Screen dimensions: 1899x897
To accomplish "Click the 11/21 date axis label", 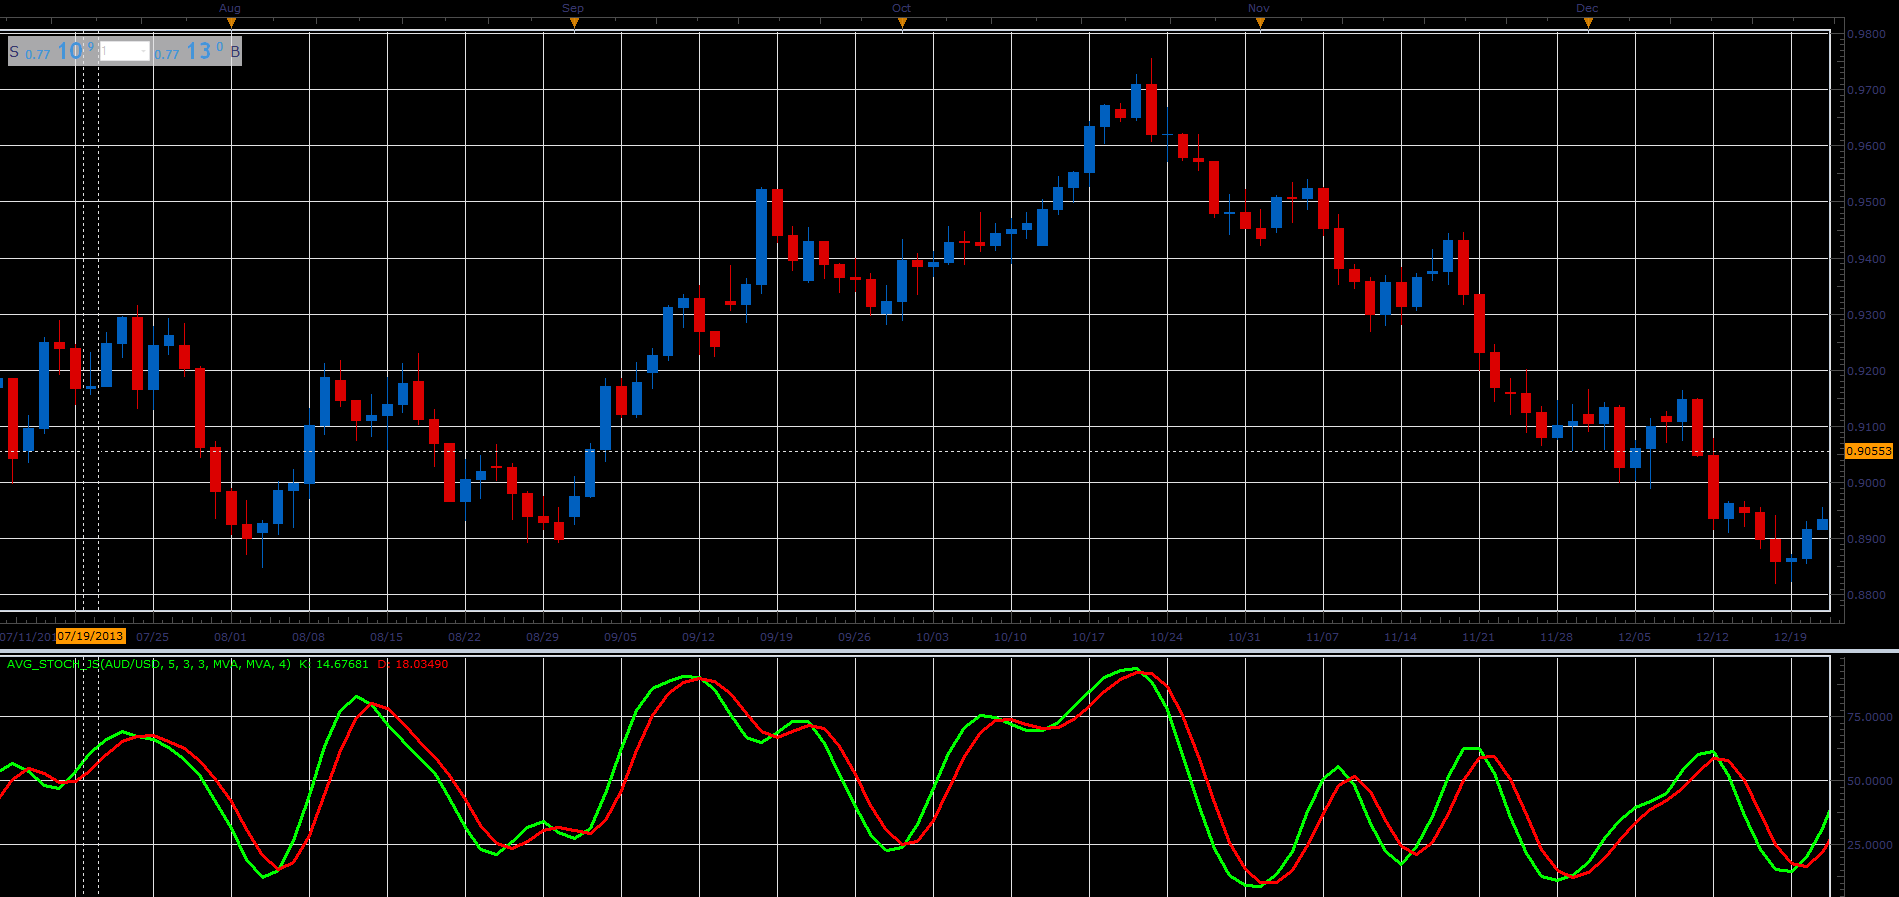I will pyautogui.click(x=1478, y=637).
